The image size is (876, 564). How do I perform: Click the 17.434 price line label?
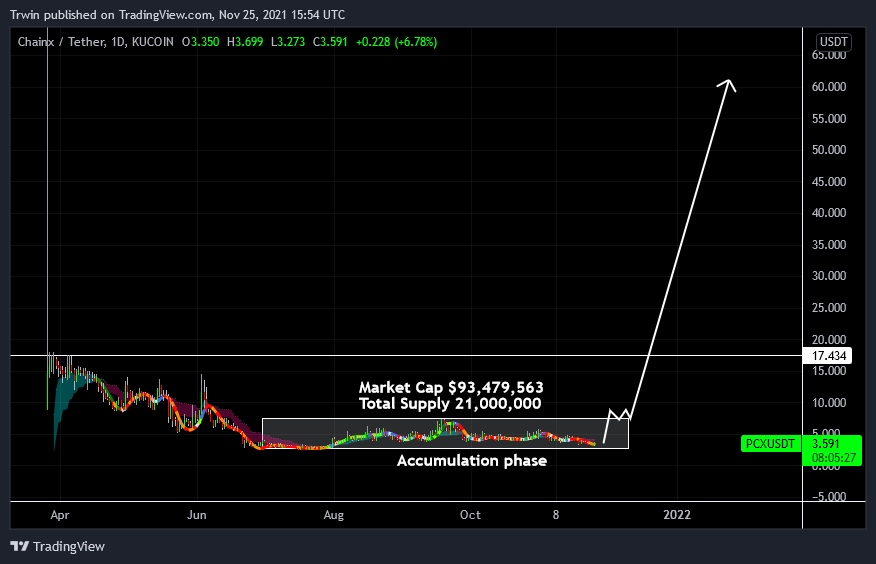tap(829, 356)
